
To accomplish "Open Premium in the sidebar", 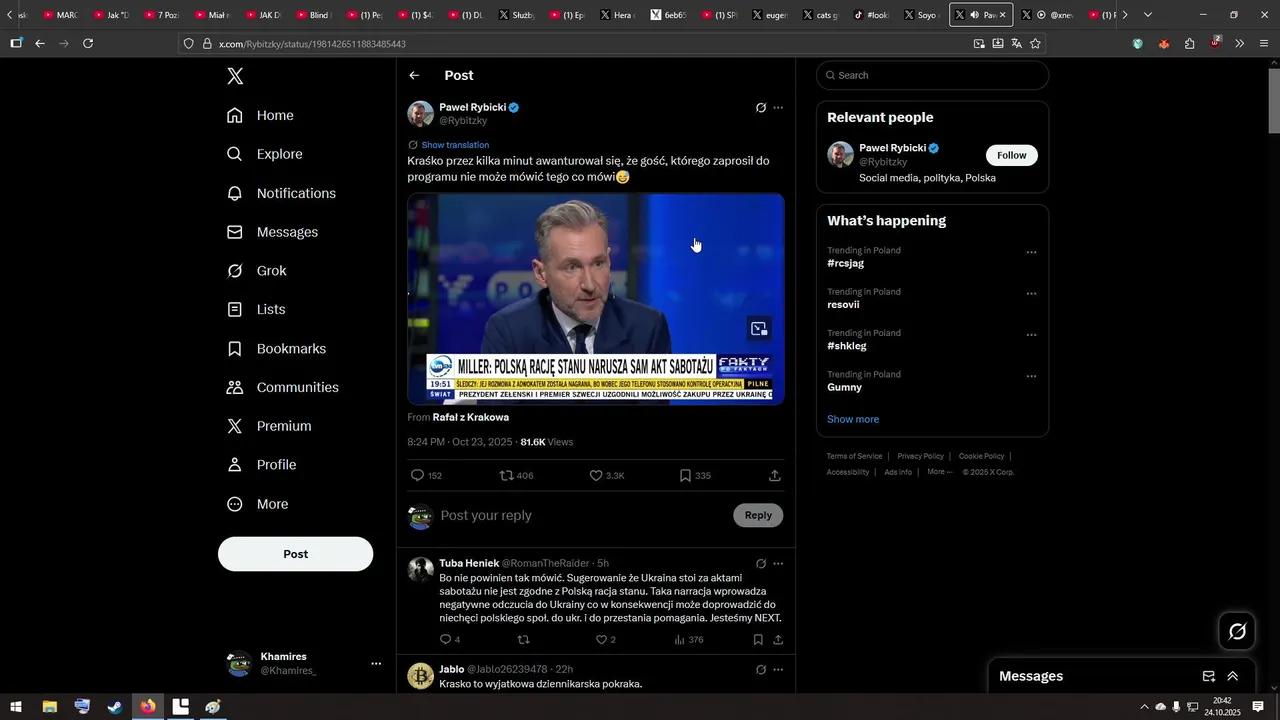I will click(x=269, y=426).
